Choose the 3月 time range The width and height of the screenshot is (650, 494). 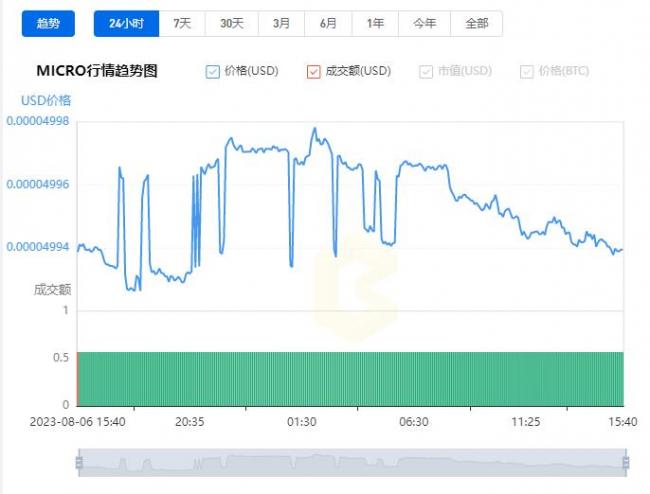click(281, 24)
